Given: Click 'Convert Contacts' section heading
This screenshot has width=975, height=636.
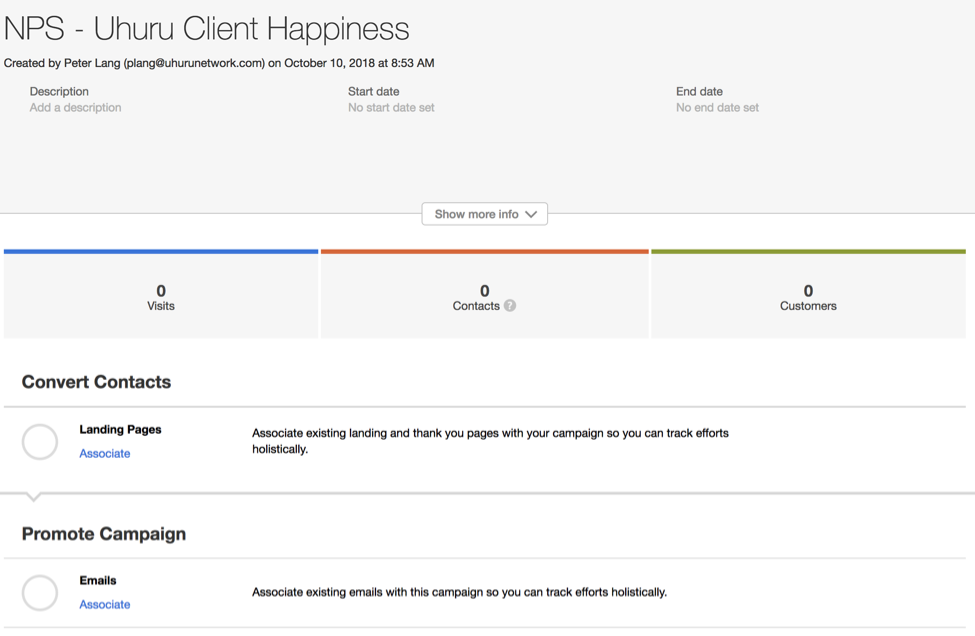Looking at the screenshot, I should [96, 382].
